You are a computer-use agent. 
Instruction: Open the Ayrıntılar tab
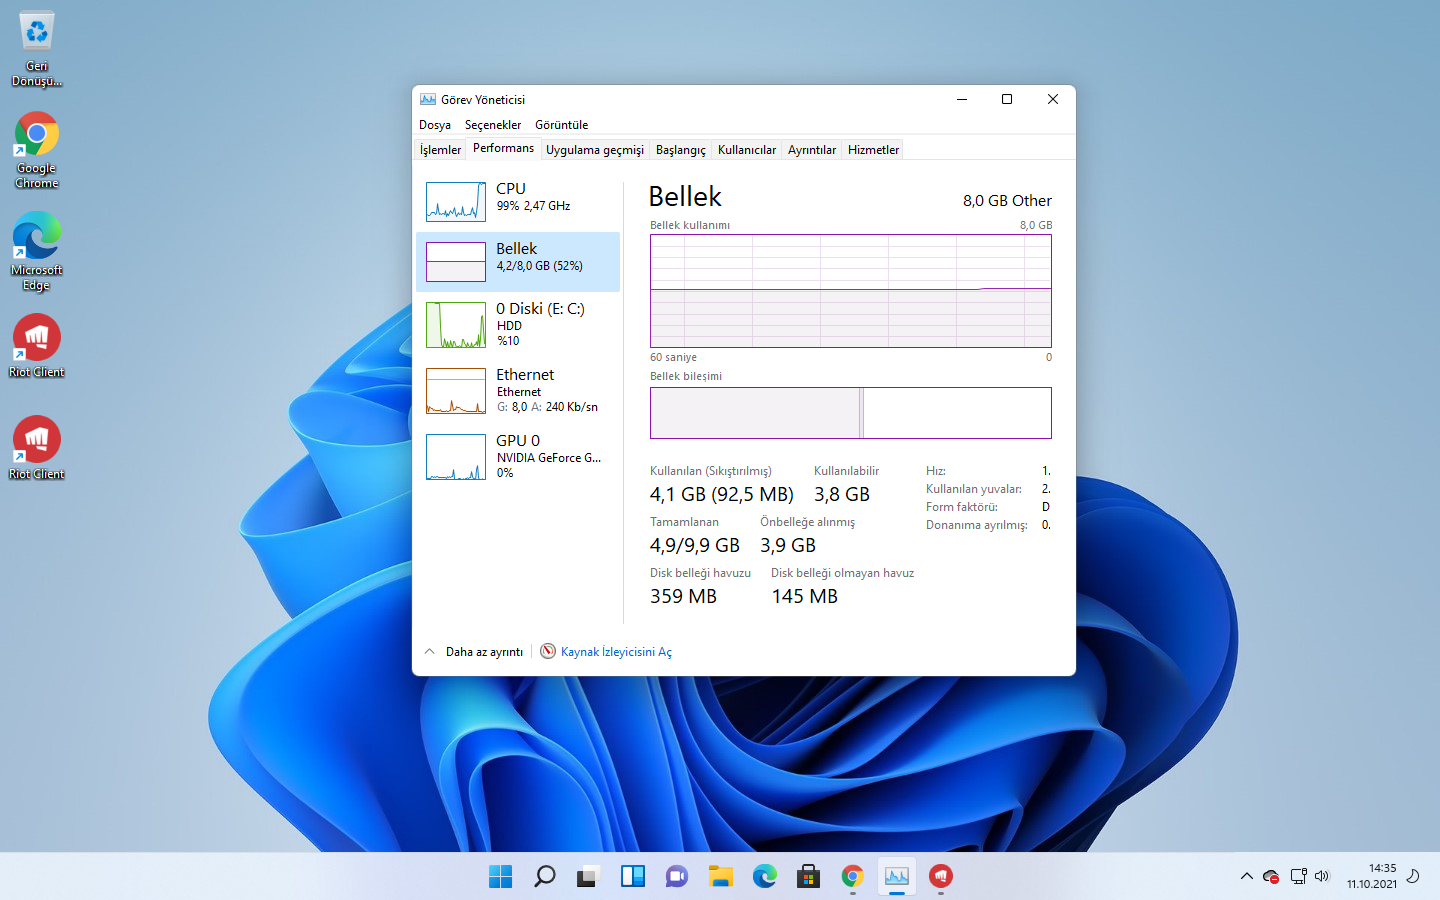[x=812, y=150]
